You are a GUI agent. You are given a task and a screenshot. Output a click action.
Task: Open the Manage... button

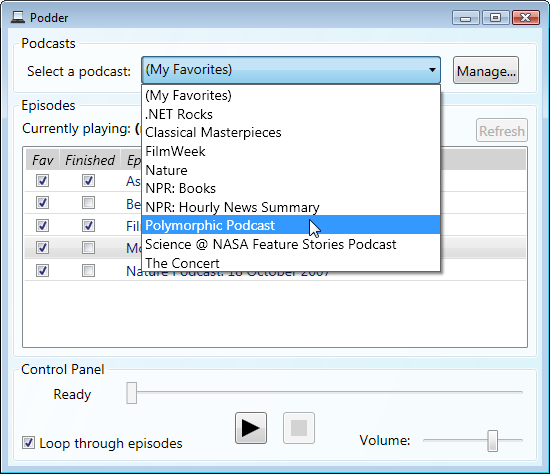(486, 71)
